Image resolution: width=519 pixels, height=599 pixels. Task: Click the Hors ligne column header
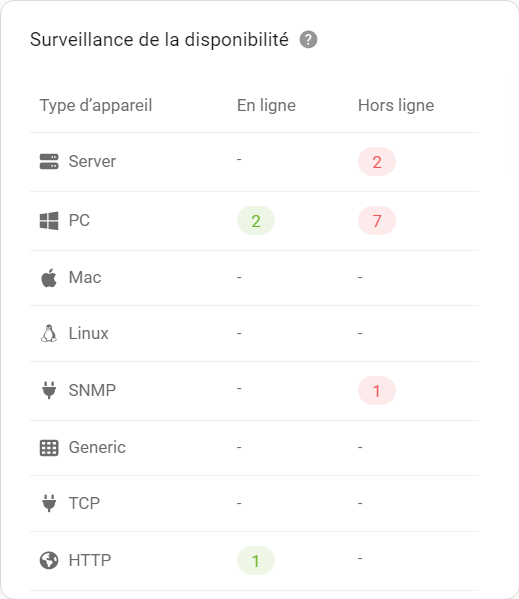click(396, 105)
